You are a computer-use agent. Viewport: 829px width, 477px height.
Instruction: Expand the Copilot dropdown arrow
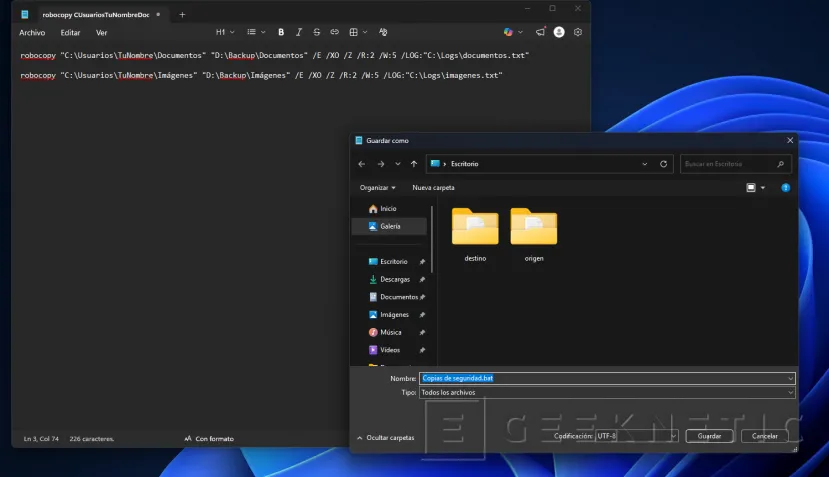[x=520, y=32]
